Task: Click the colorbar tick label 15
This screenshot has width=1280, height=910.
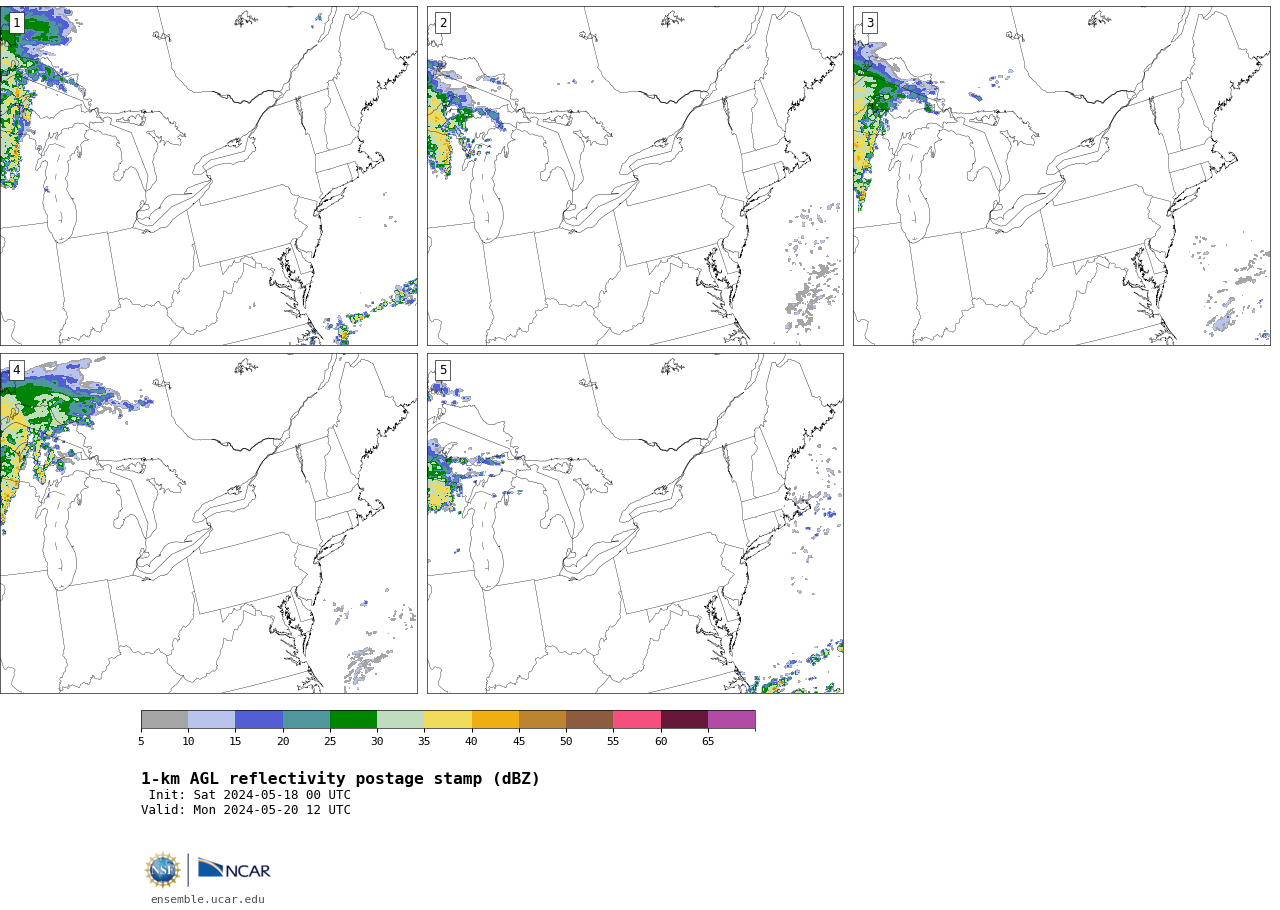Action: pyautogui.click(x=235, y=741)
